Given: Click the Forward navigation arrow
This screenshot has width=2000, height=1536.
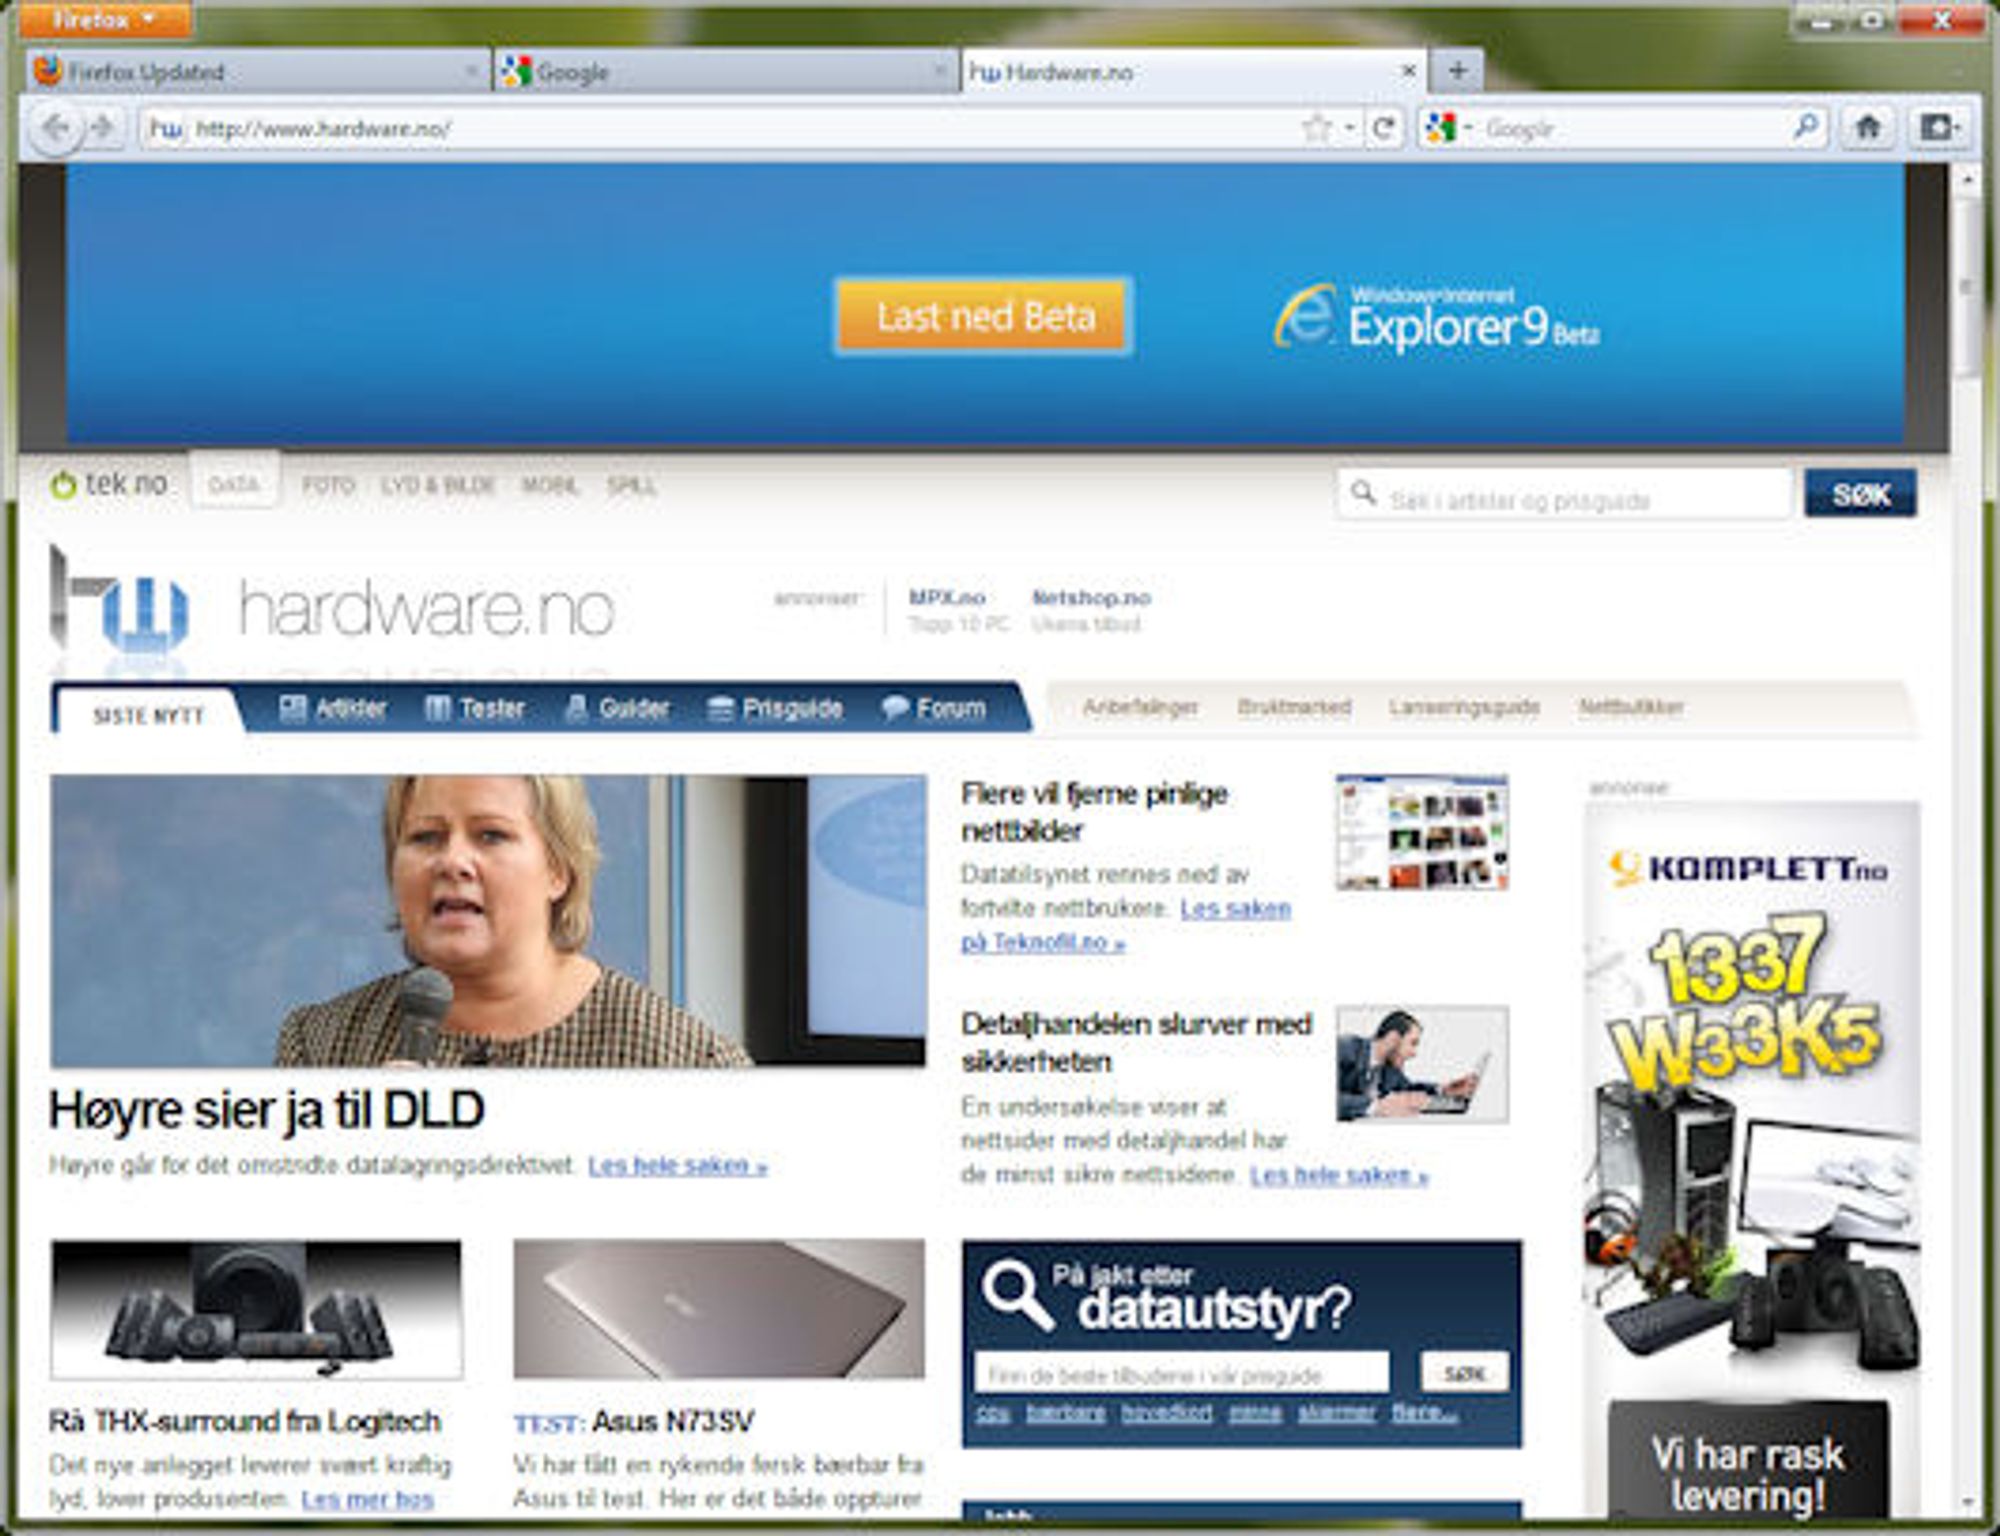Looking at the screenshot, I should [102, 128].
